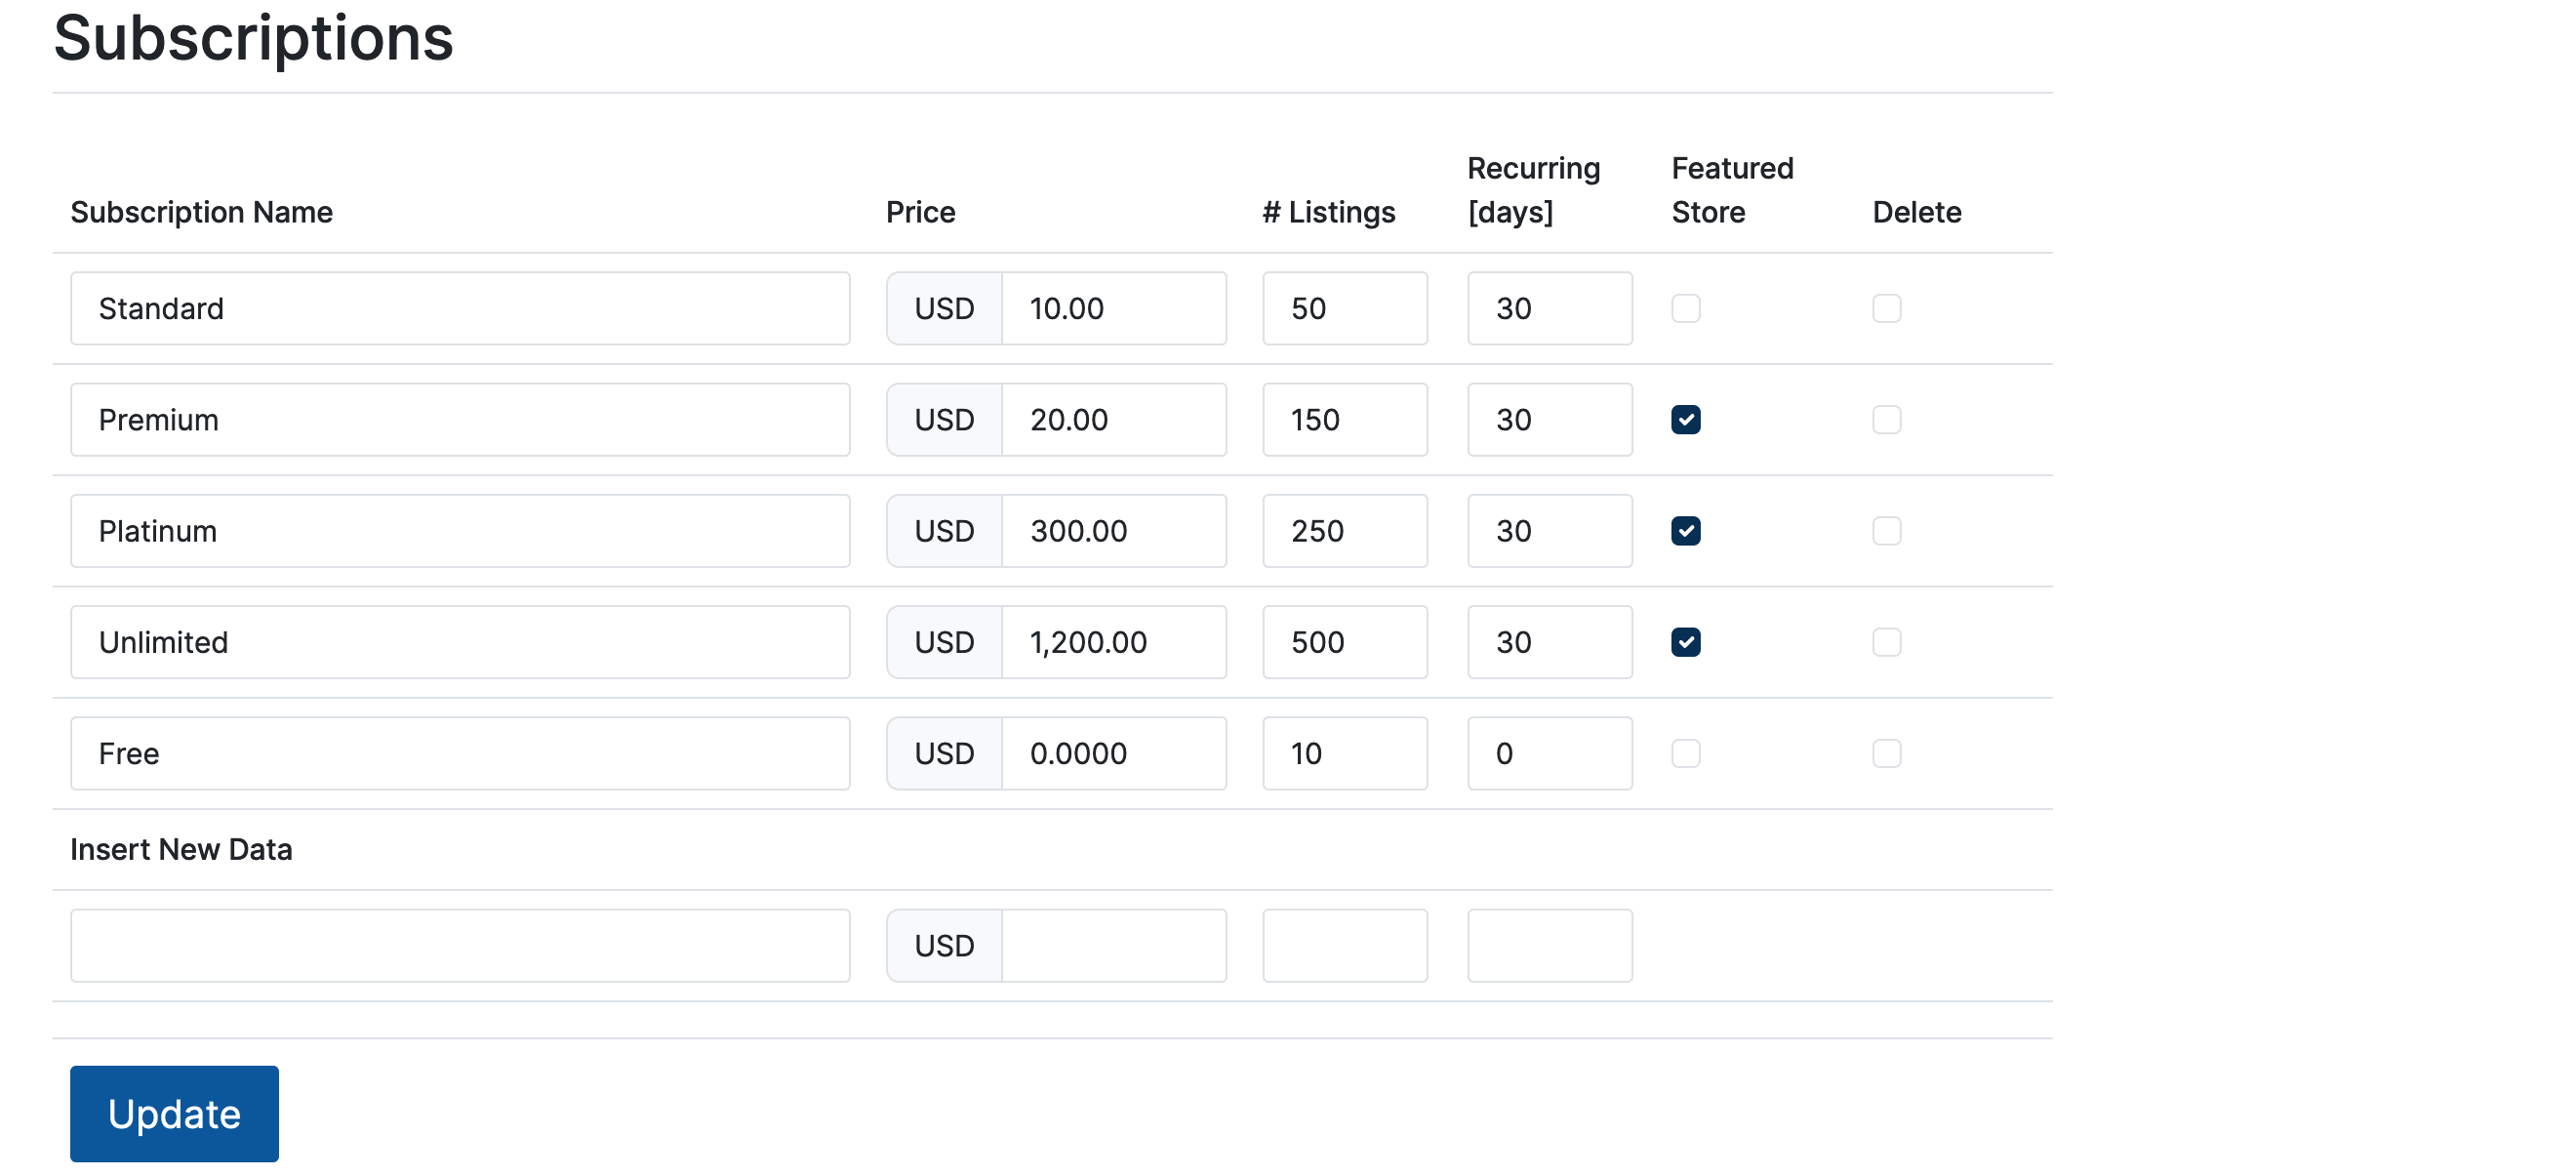Tick Delete checkbox for Platinum row

click(1886, 531)
